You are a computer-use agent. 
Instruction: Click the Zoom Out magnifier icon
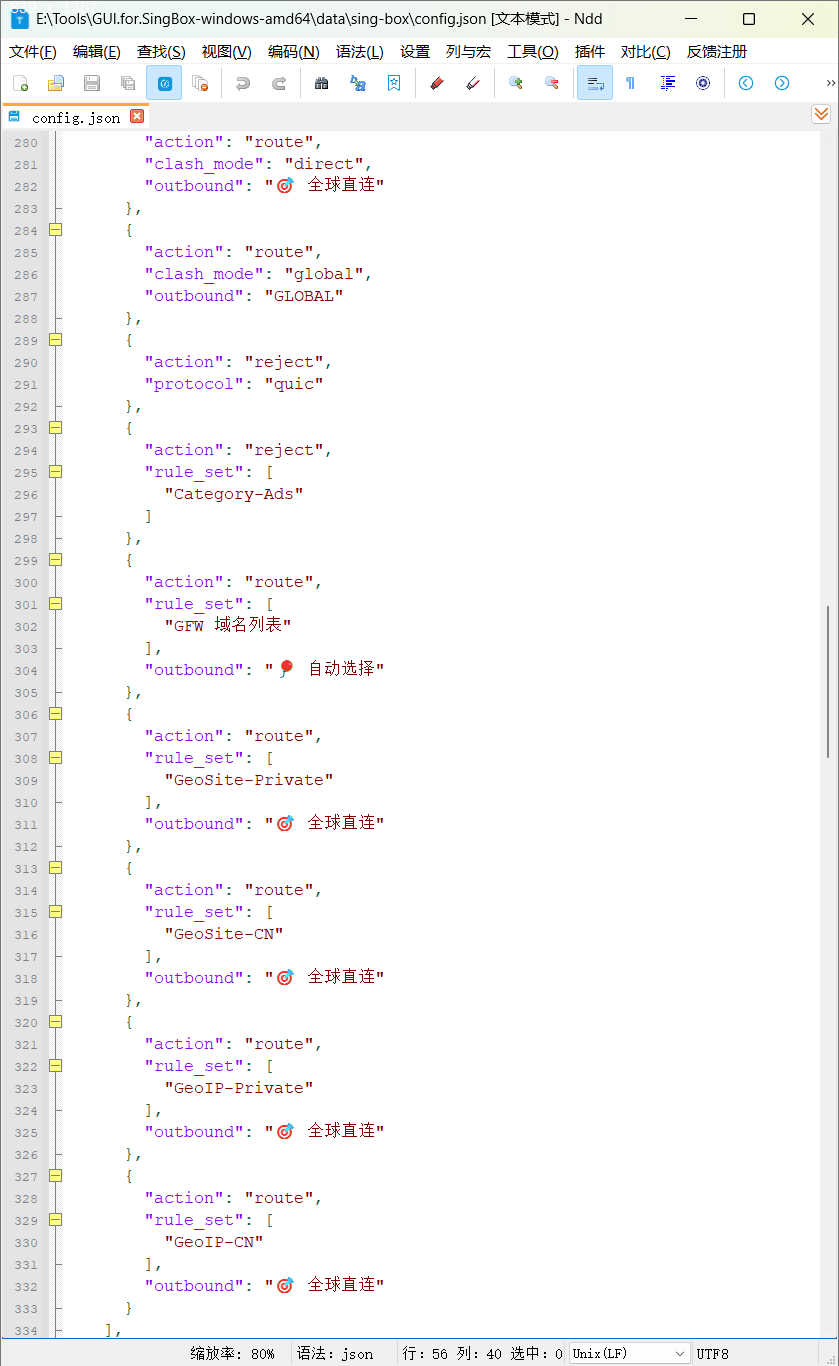coord(552,83)
